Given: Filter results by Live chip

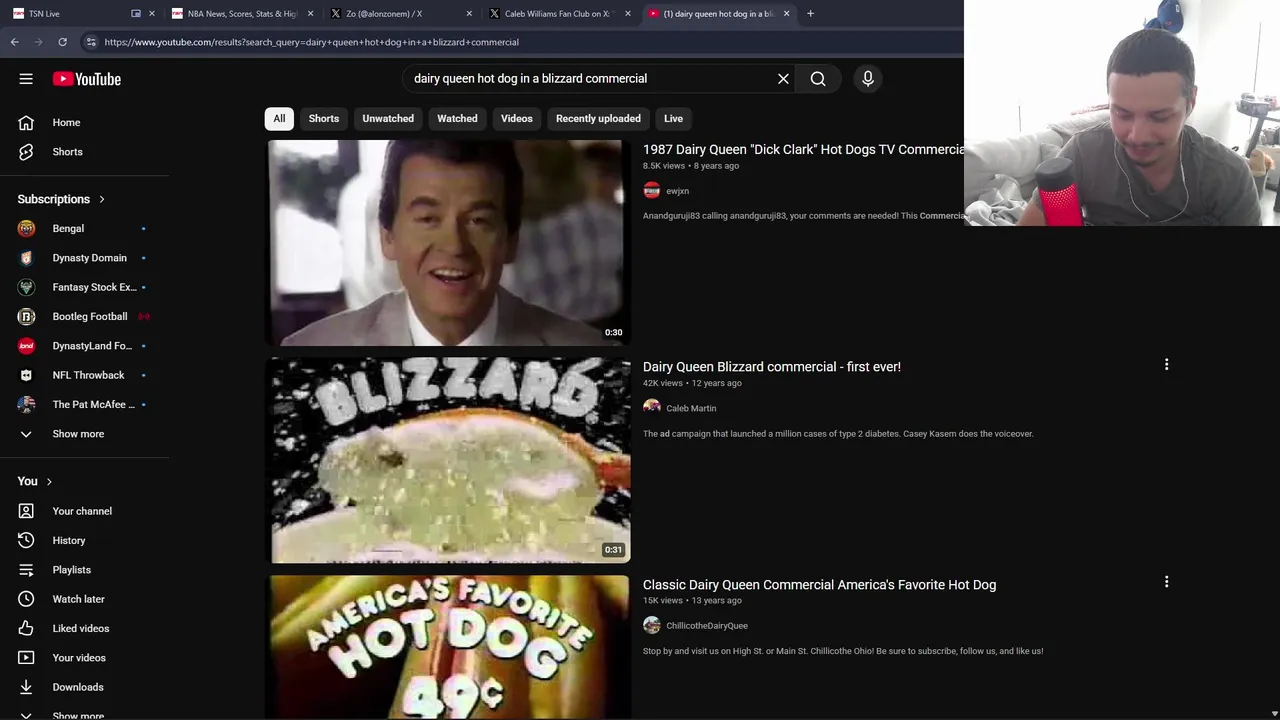Looking at the screenshot, I should tap(673, 118).
